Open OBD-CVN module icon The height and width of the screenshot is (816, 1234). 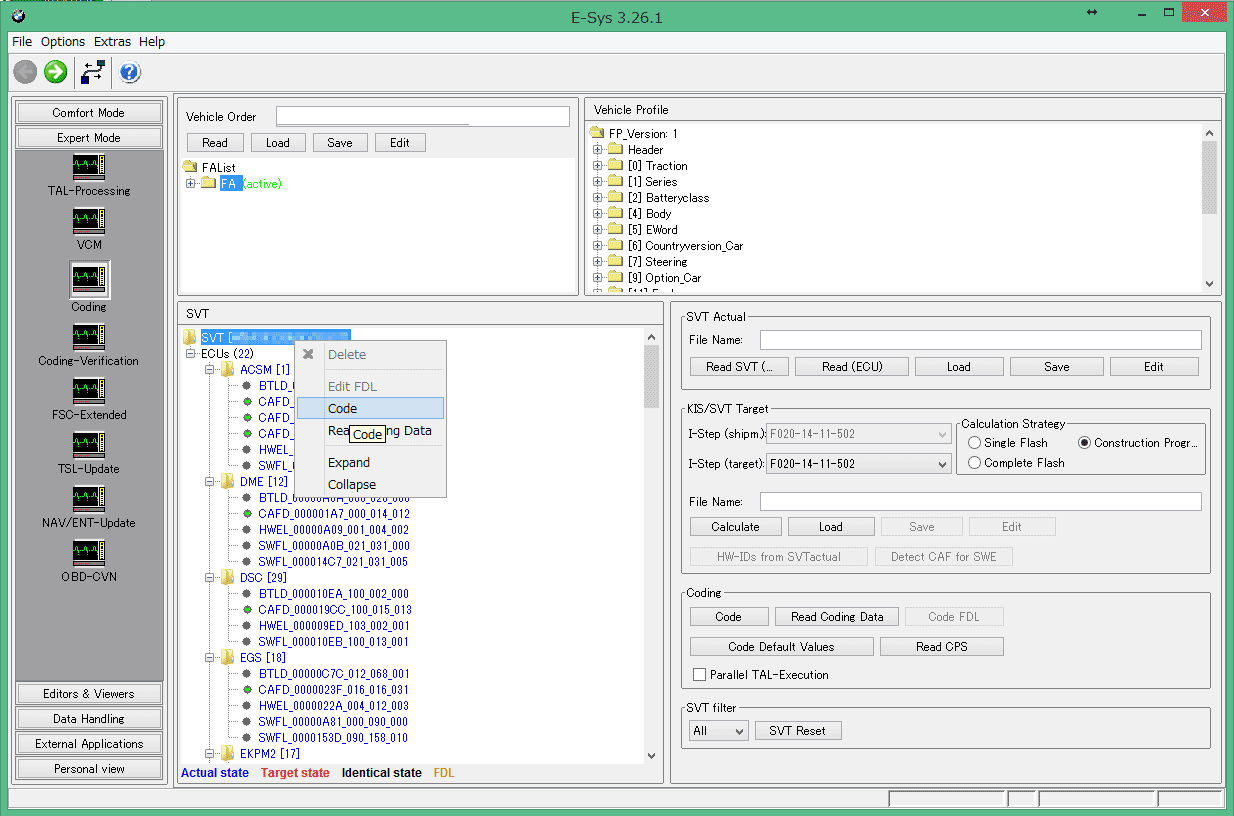click(89, 552)
